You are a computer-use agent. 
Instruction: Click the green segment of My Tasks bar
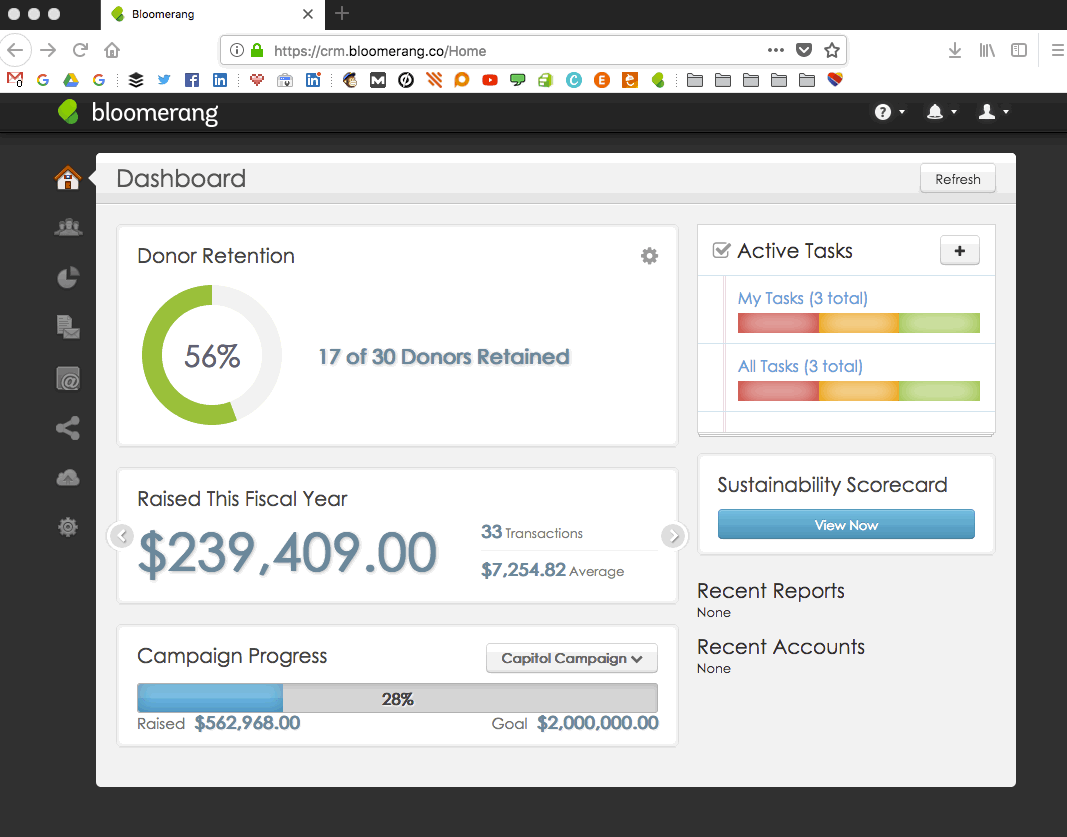click(939, 323)
